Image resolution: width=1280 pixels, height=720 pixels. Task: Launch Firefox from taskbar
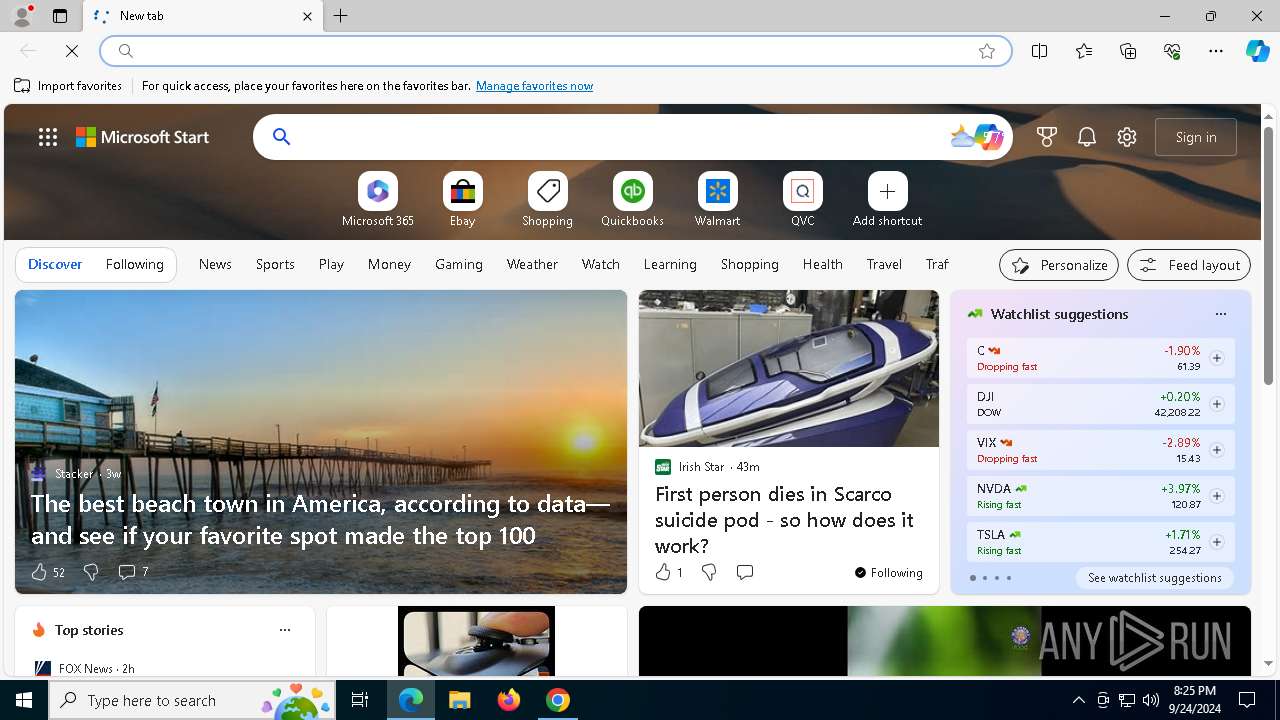pyautogui.click(x=508, y=700)
